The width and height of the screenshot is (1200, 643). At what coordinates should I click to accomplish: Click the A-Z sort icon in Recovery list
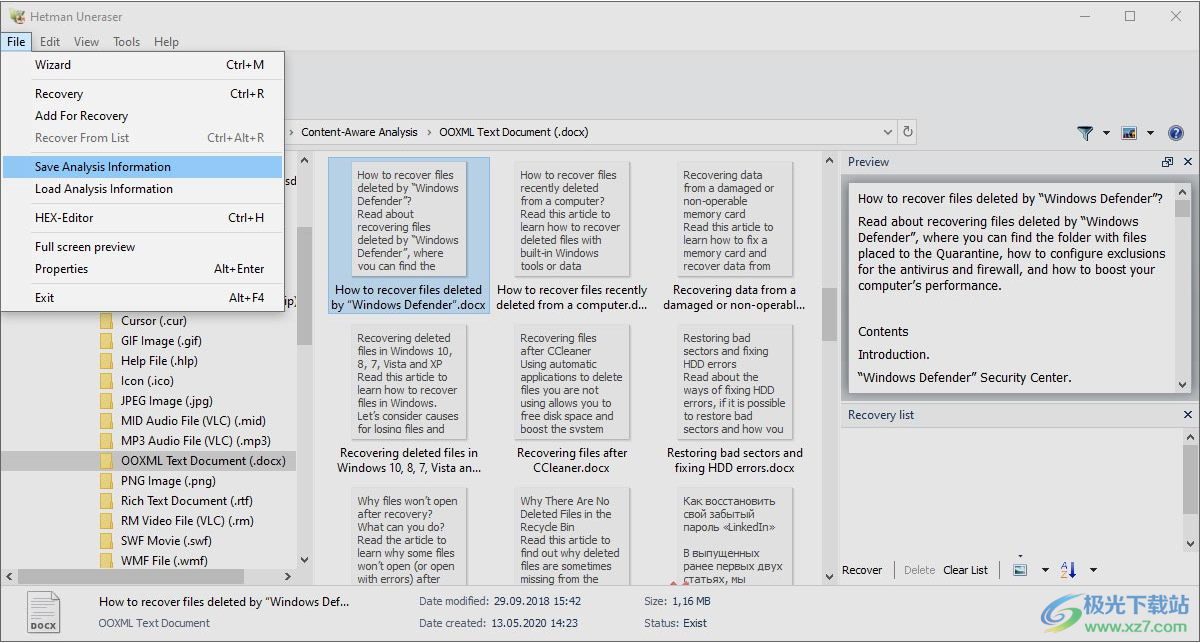click(1068, 570)
